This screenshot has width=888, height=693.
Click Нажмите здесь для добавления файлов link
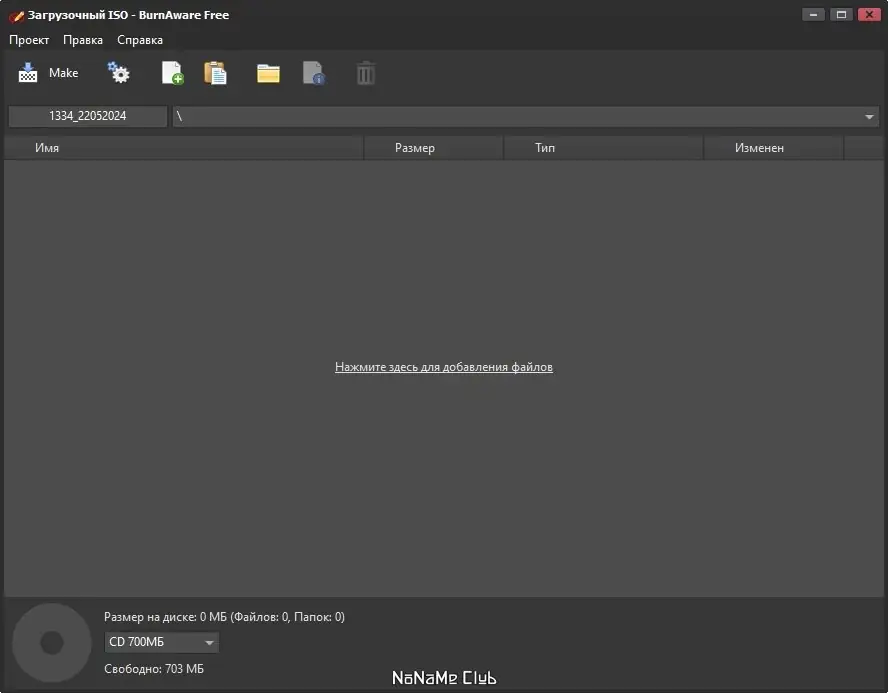click(444, 367)
